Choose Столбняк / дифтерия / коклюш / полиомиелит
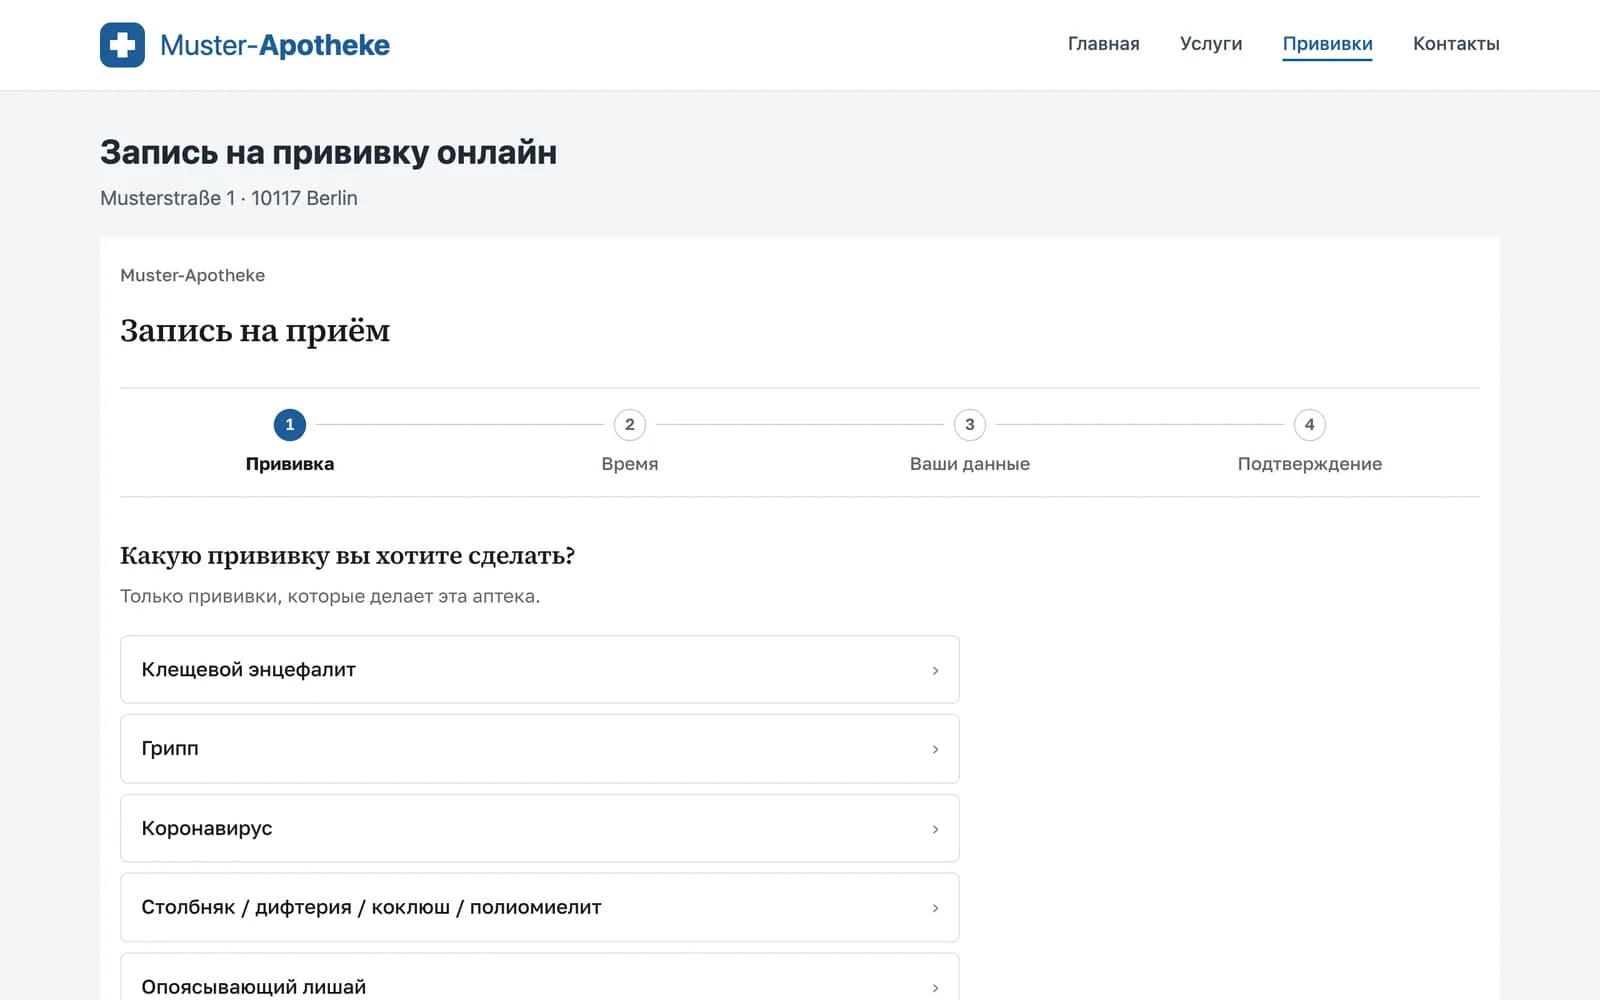 pyautogui.click(x=540, y=907)
